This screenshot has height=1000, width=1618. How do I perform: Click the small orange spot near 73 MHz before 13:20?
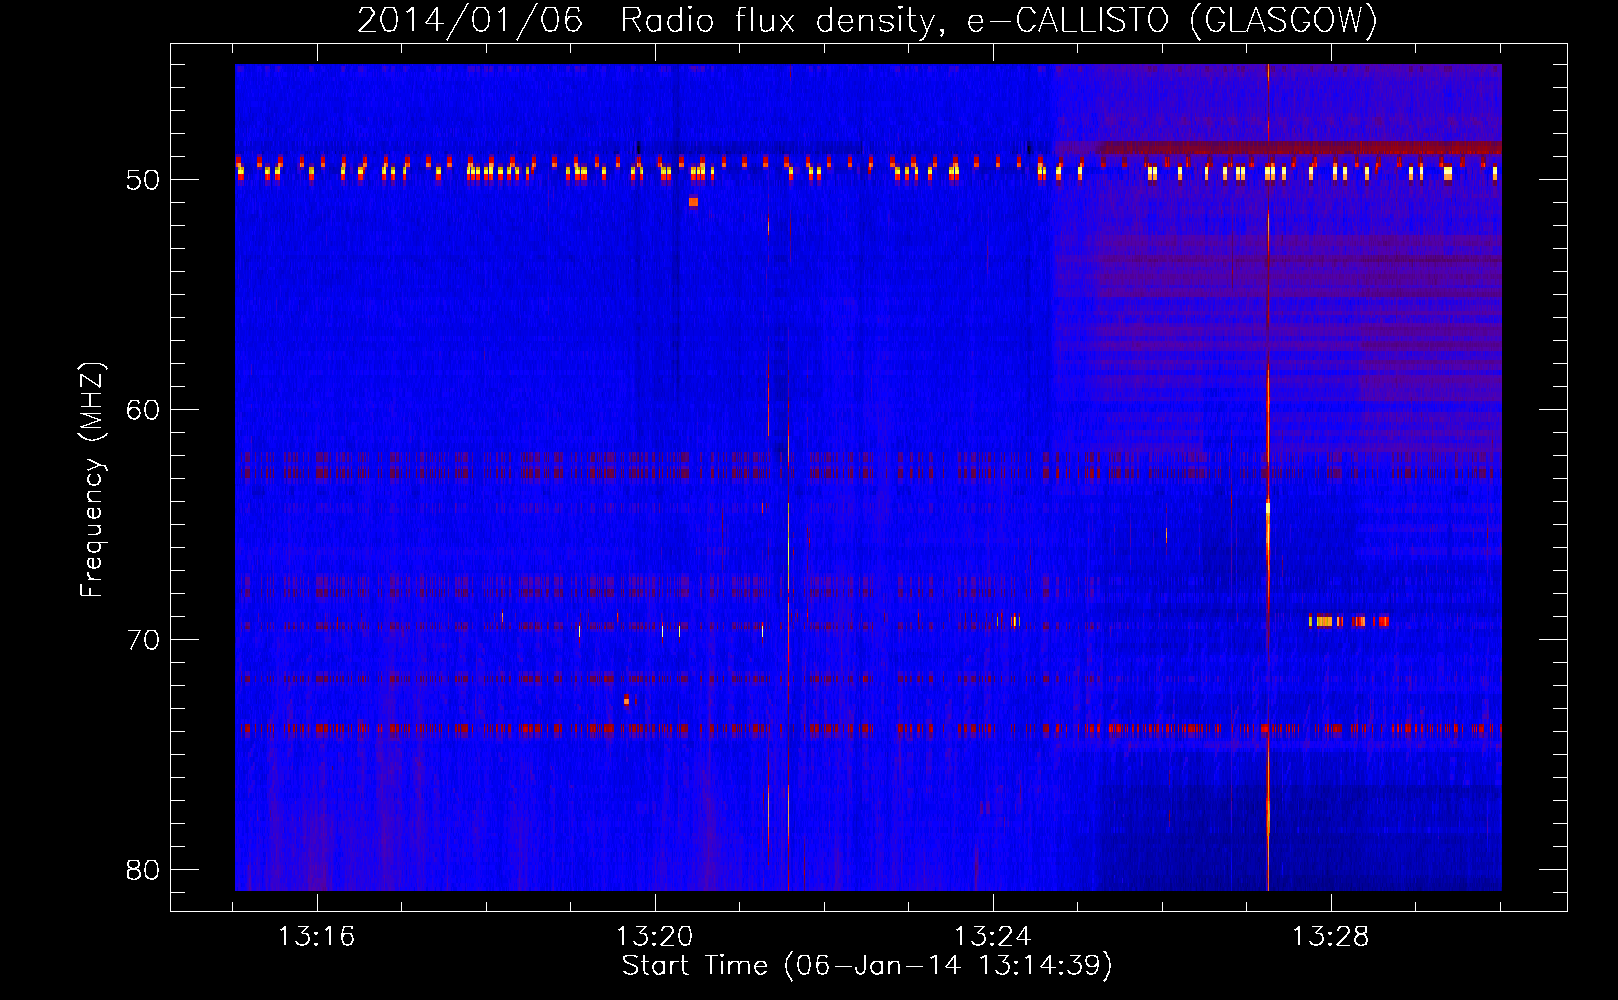point(626,700)
